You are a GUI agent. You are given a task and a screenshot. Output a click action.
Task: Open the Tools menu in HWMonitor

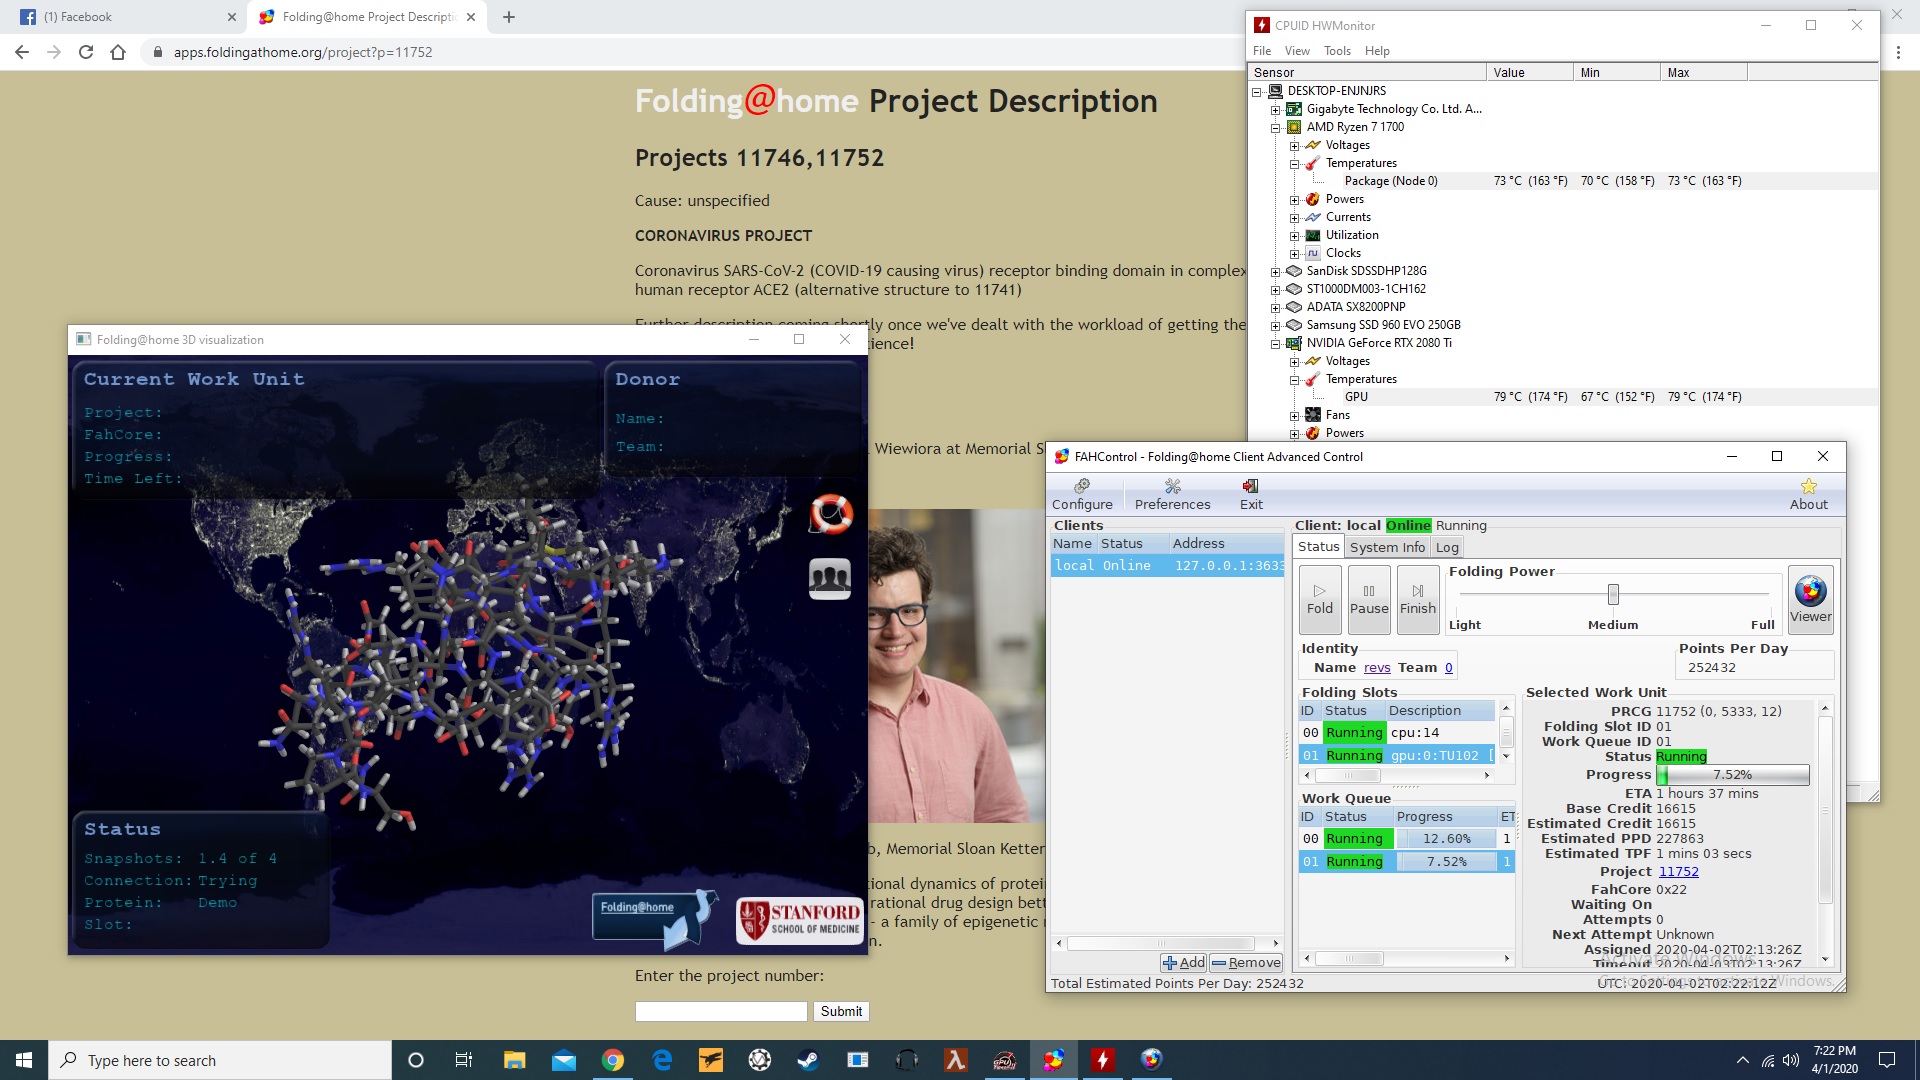click(1337, 51)
